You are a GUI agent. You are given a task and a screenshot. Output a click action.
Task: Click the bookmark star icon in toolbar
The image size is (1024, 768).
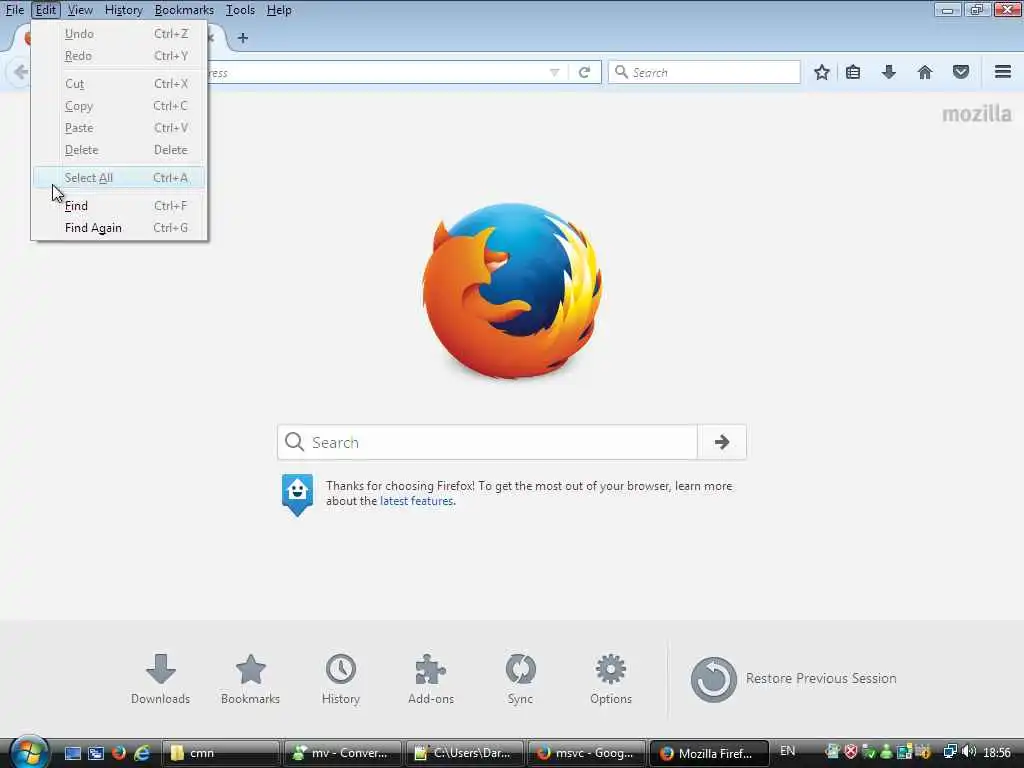tap(822, 72)
